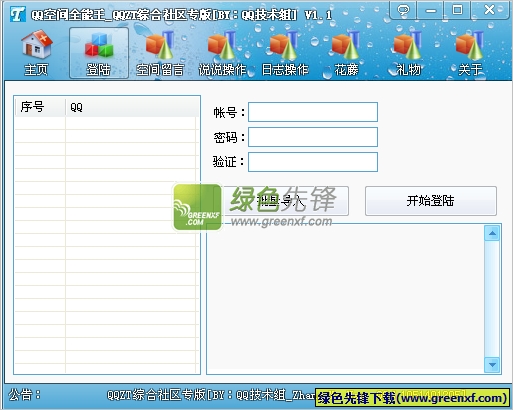Viewport: 513px width, 410px height.
Task: Click the QQ column header
Action: (132, 107)
